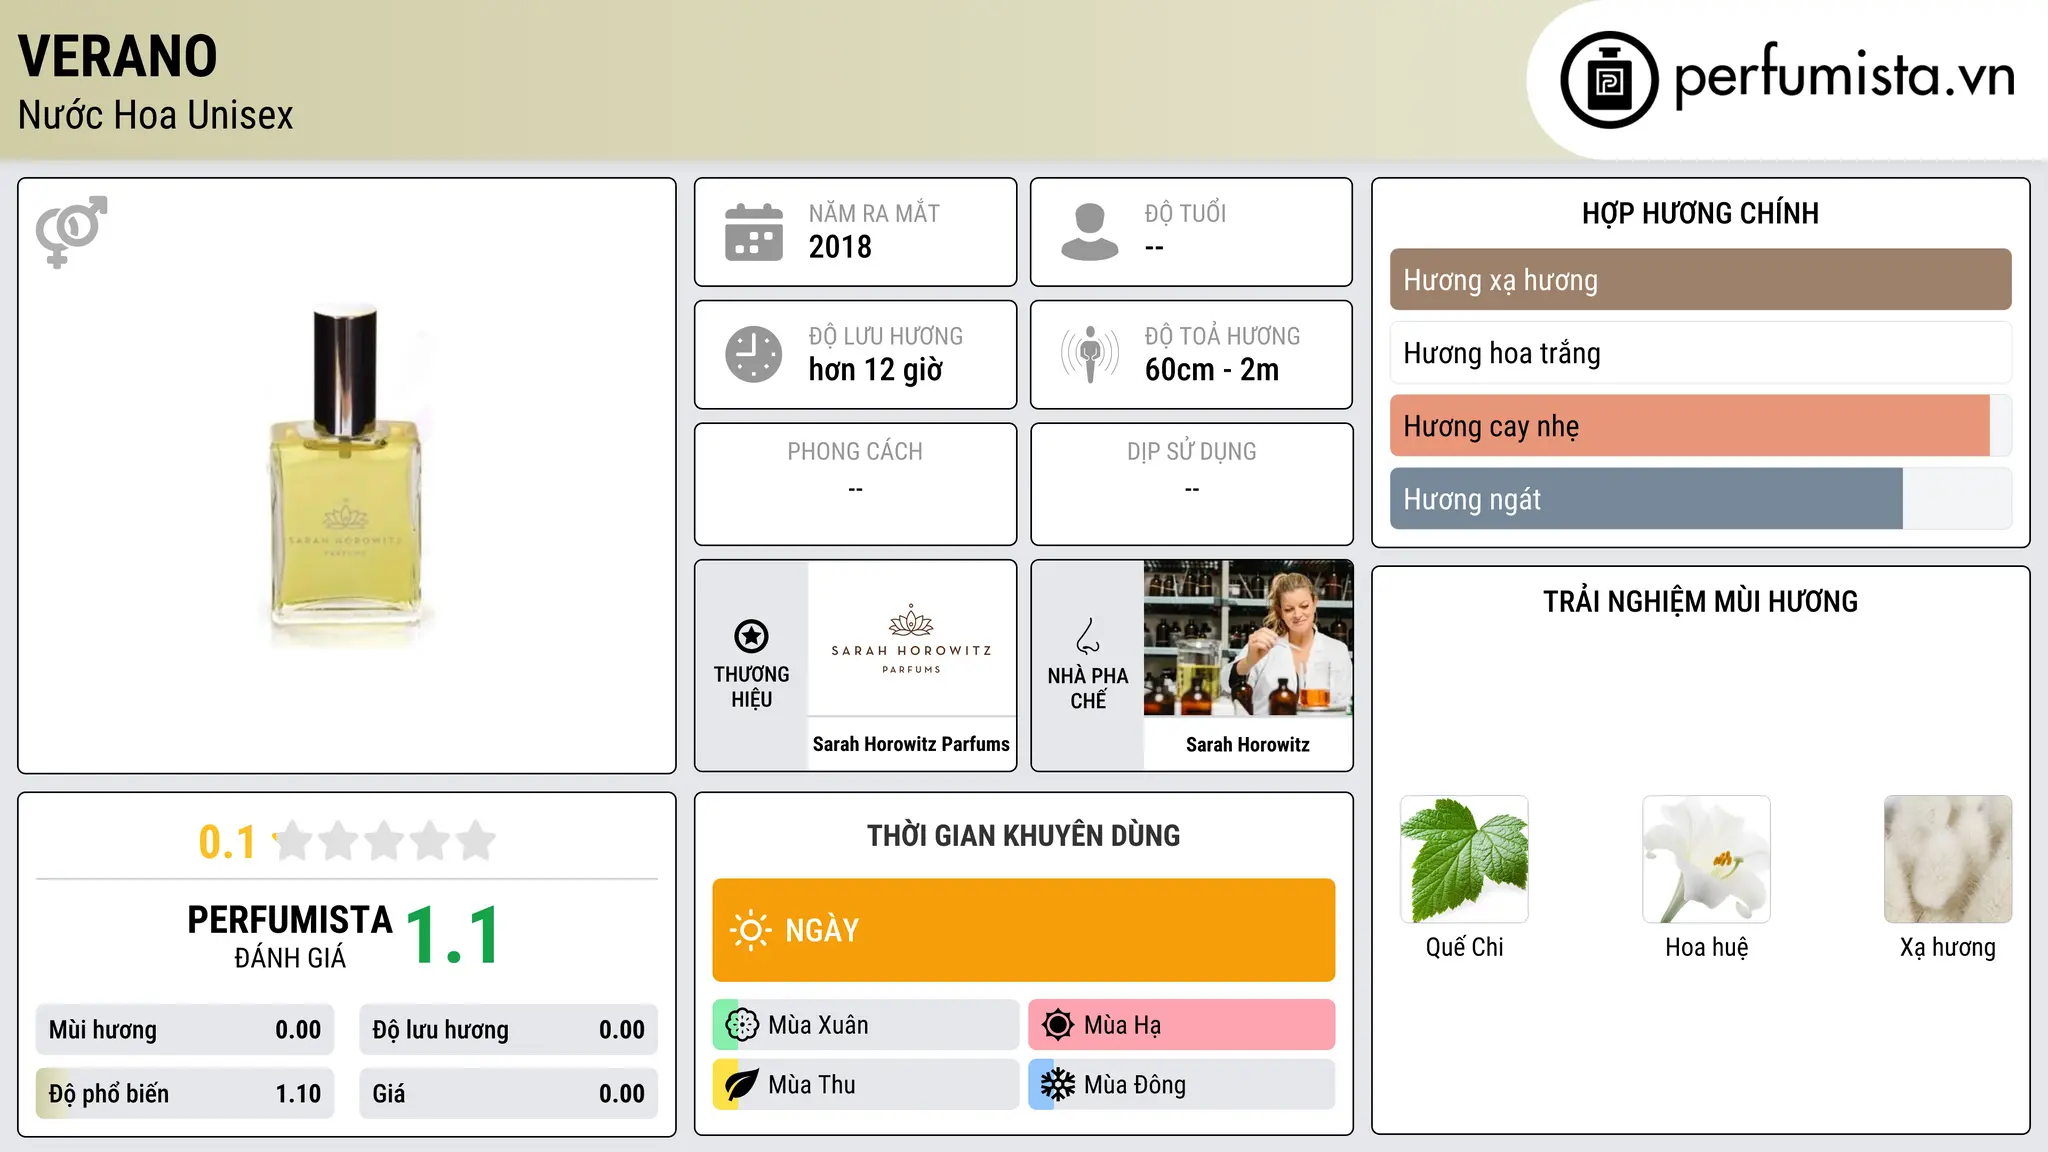
Task: Click the sun icon in the NGÀY bar
Action: click(x=750, y=930)
